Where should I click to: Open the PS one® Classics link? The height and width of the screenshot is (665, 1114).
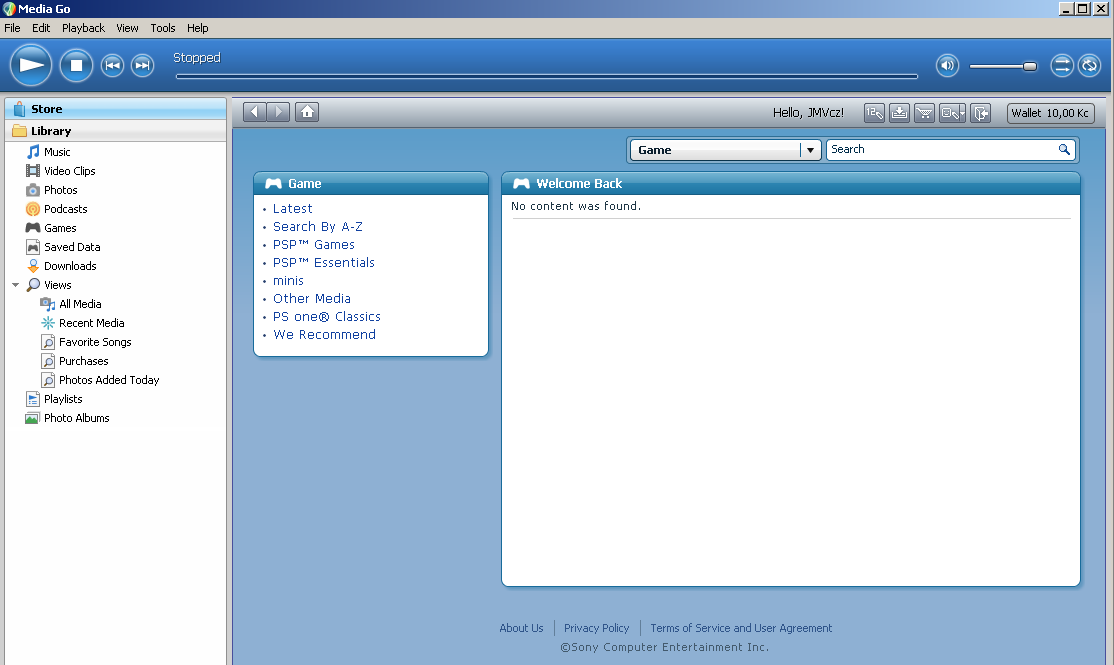[327, 316]
